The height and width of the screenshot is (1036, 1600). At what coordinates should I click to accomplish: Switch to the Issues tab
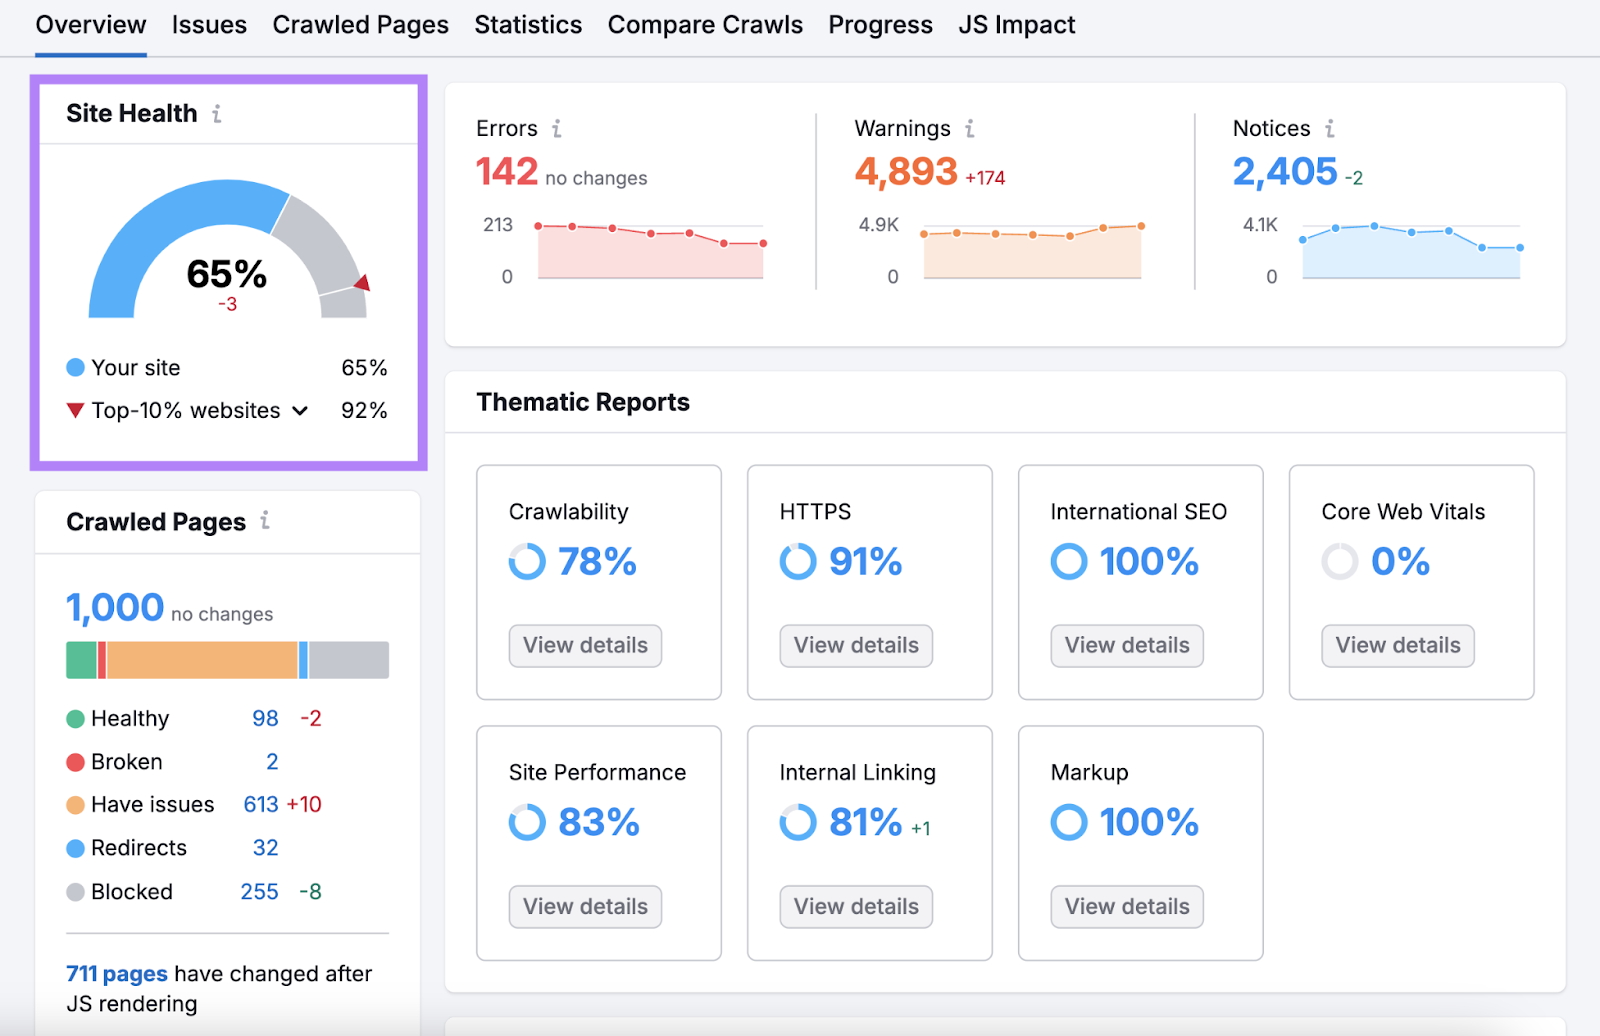[209, 25]
